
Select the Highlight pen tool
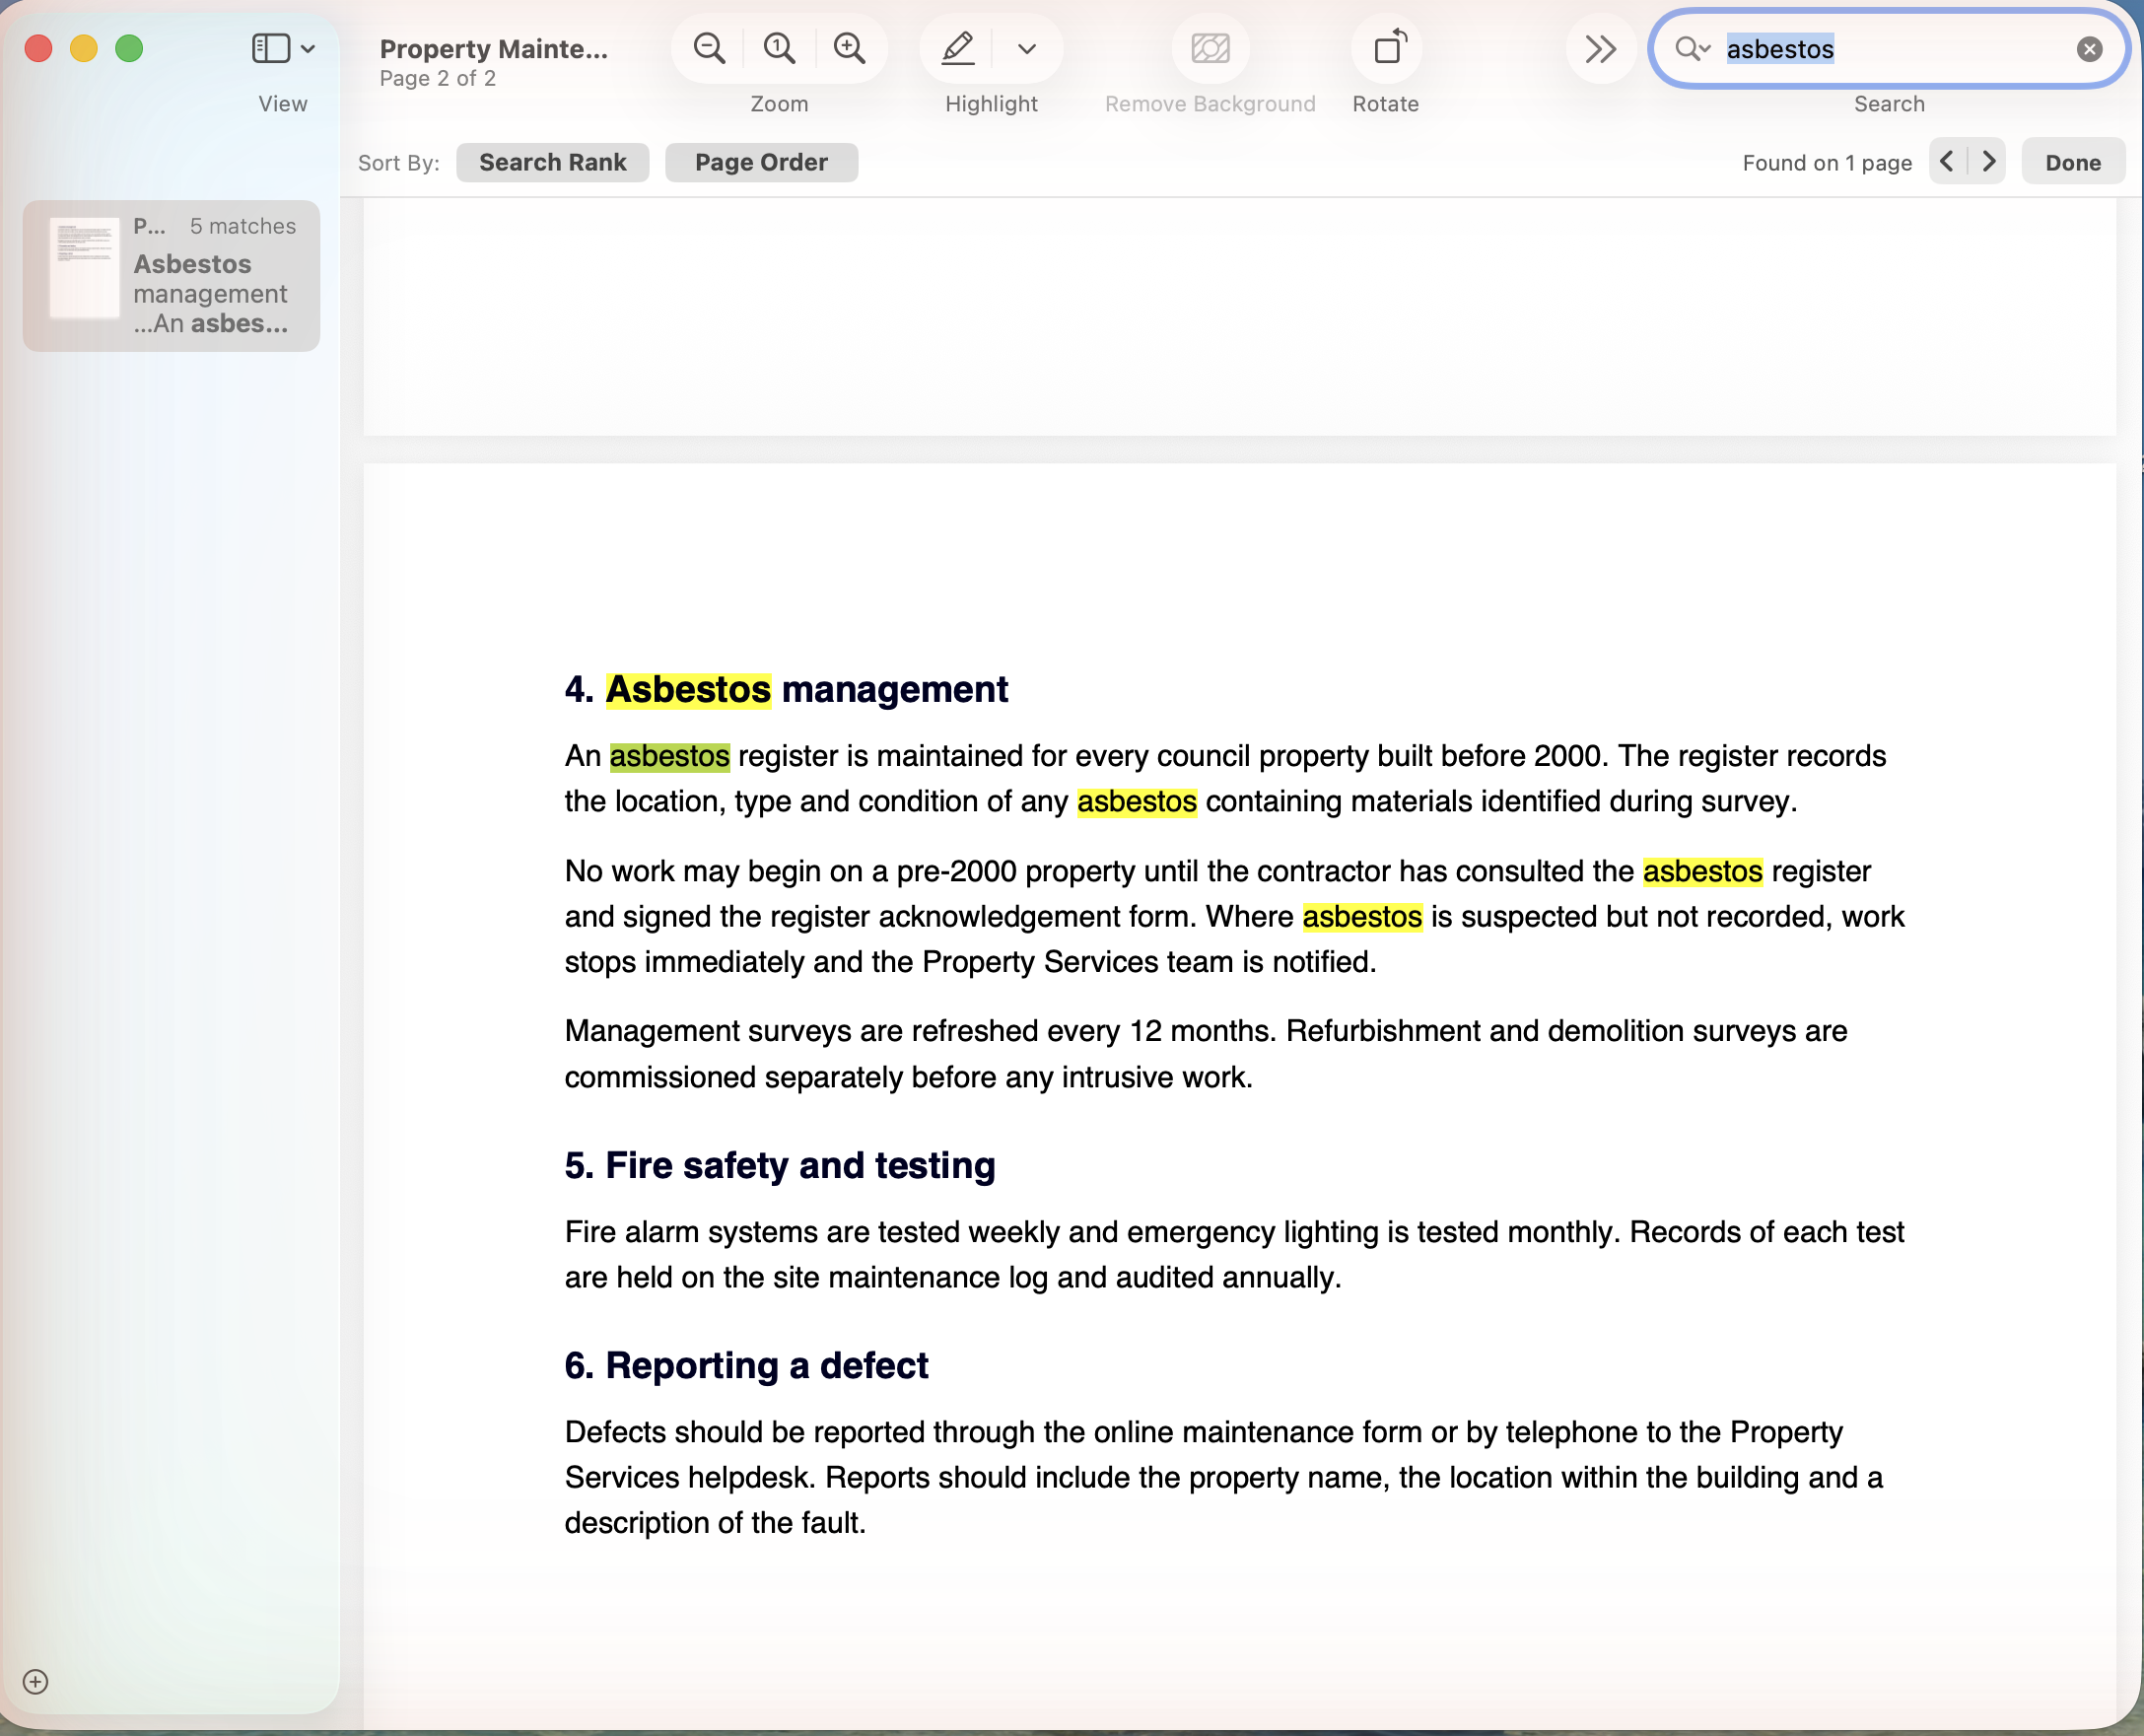click(957, 48)
